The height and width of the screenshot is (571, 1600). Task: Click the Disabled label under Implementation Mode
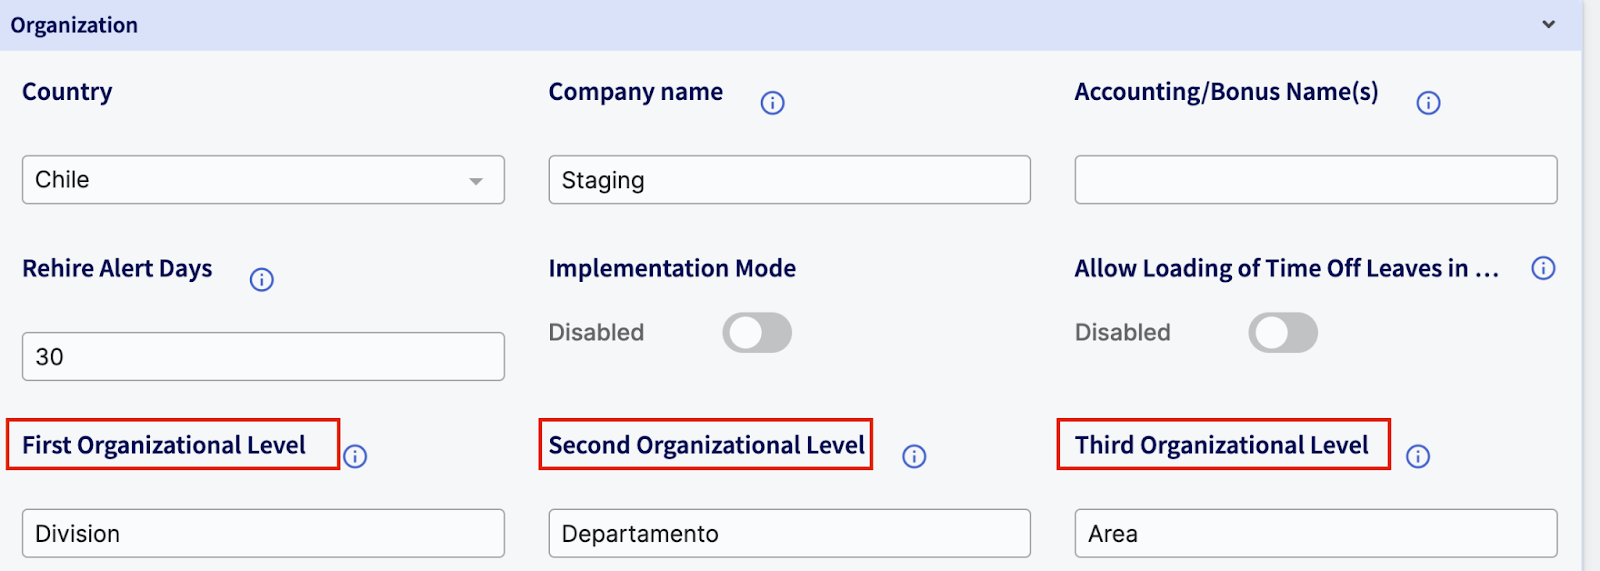596,333
